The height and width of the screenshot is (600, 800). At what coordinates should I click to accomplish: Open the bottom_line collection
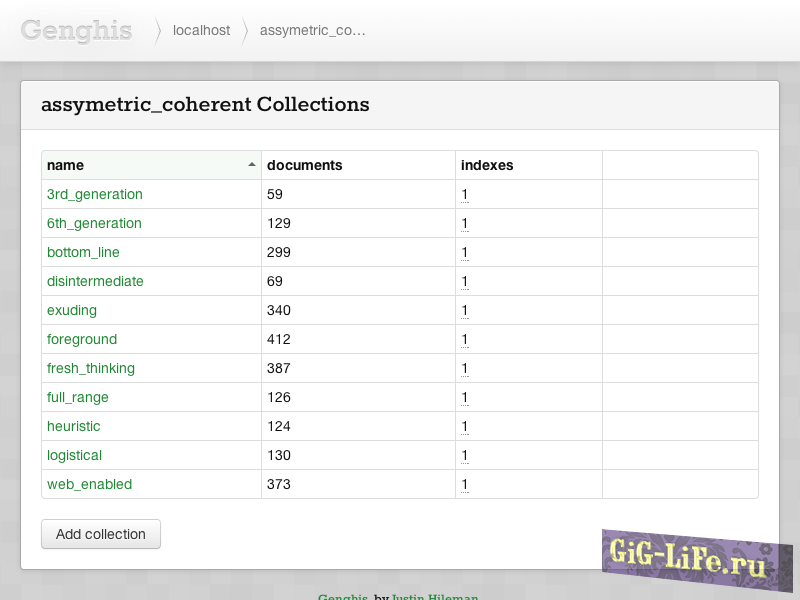click(x=83, y=252)
